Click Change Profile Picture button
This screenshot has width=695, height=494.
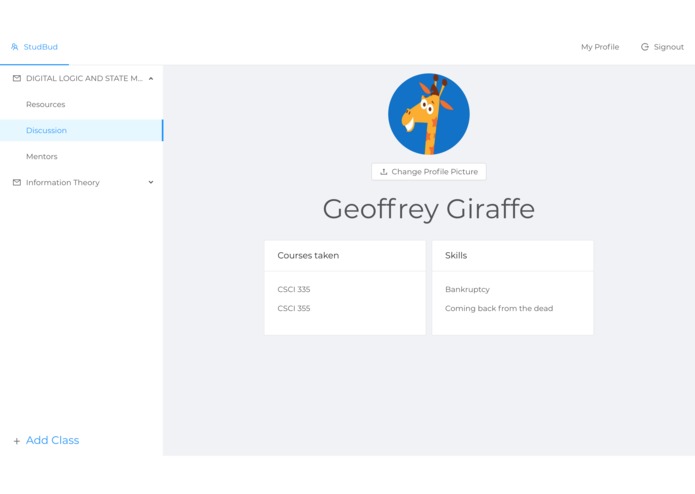429,172
